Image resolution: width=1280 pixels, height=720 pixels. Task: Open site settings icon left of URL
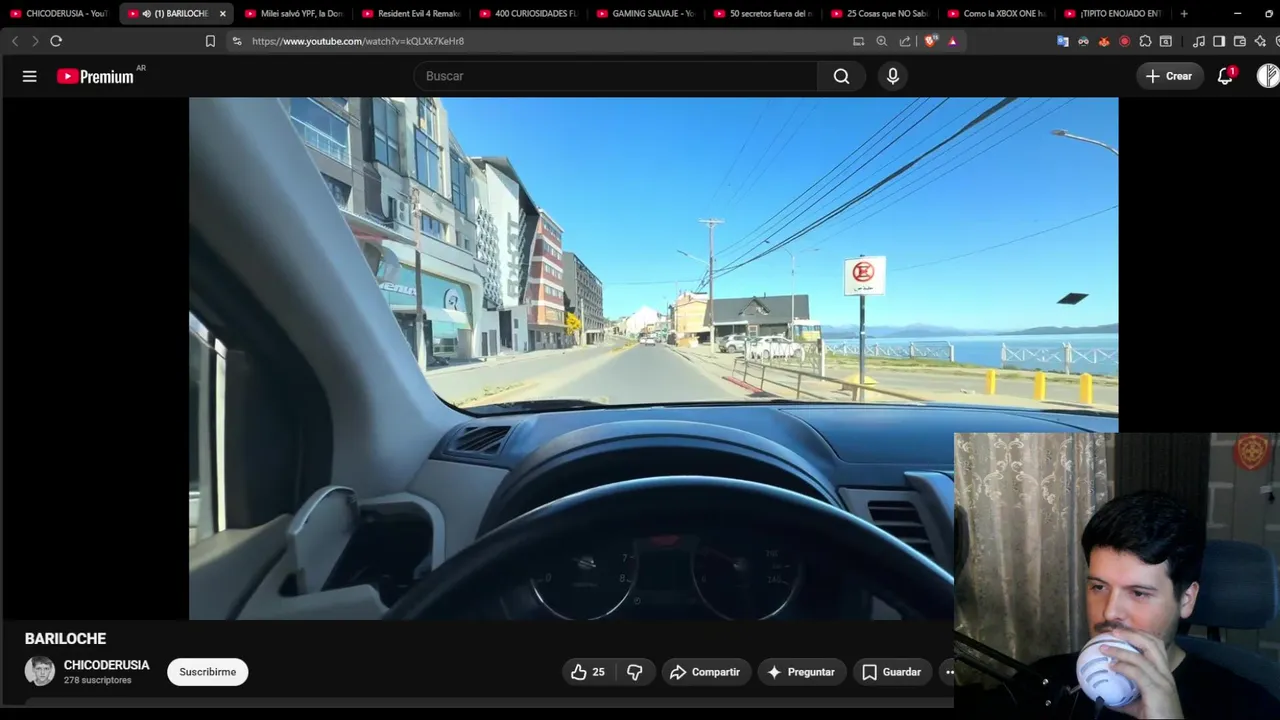(237, 41)
